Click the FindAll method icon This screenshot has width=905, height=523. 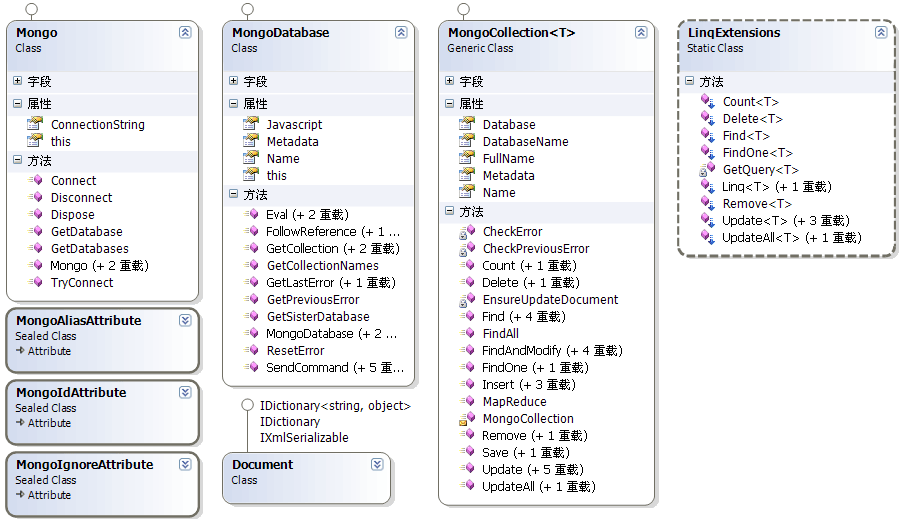click(467, 333)
